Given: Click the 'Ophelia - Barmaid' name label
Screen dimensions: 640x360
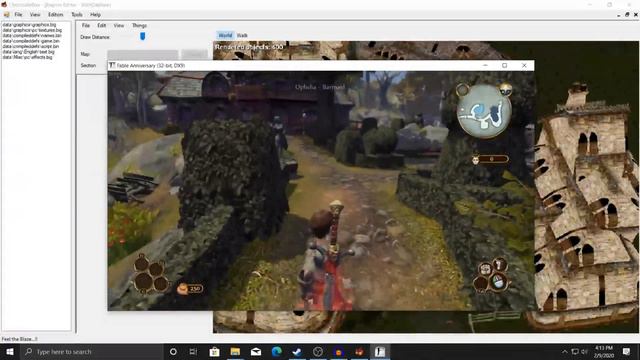Looking at the screenshot, I should [x=320, y=87].
